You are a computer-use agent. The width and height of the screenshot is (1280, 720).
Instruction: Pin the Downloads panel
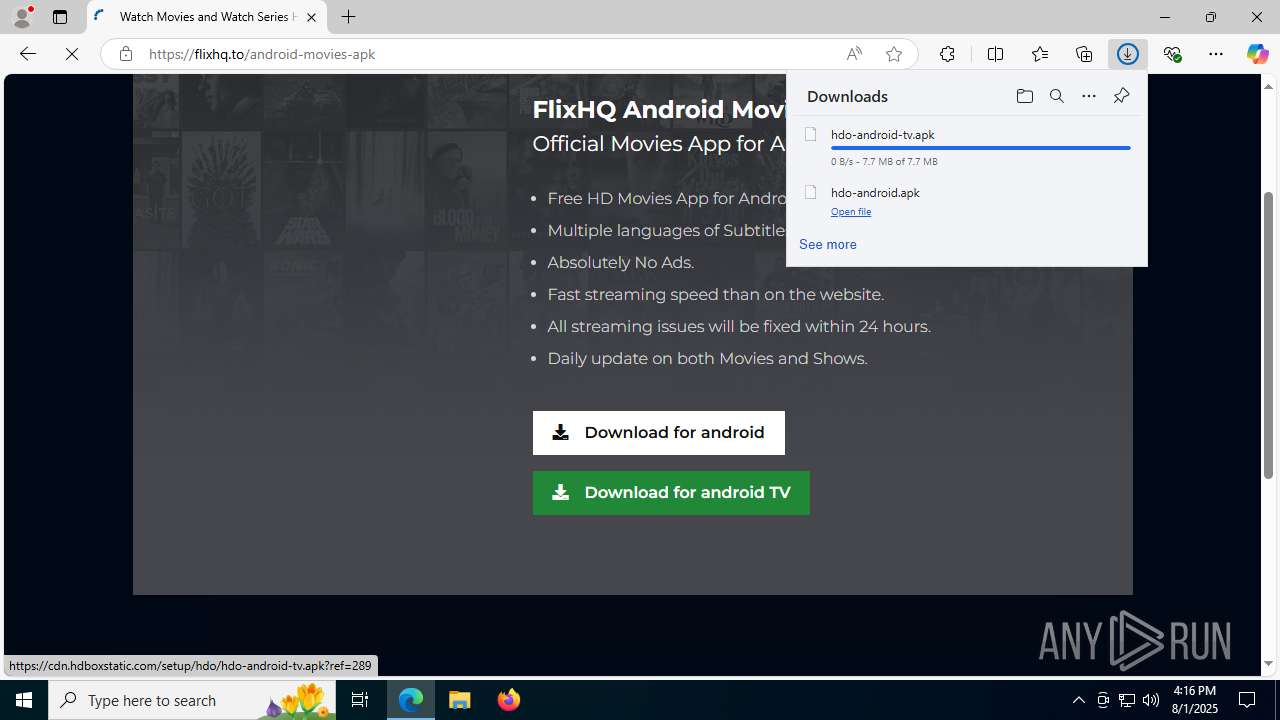(1121, 96)
